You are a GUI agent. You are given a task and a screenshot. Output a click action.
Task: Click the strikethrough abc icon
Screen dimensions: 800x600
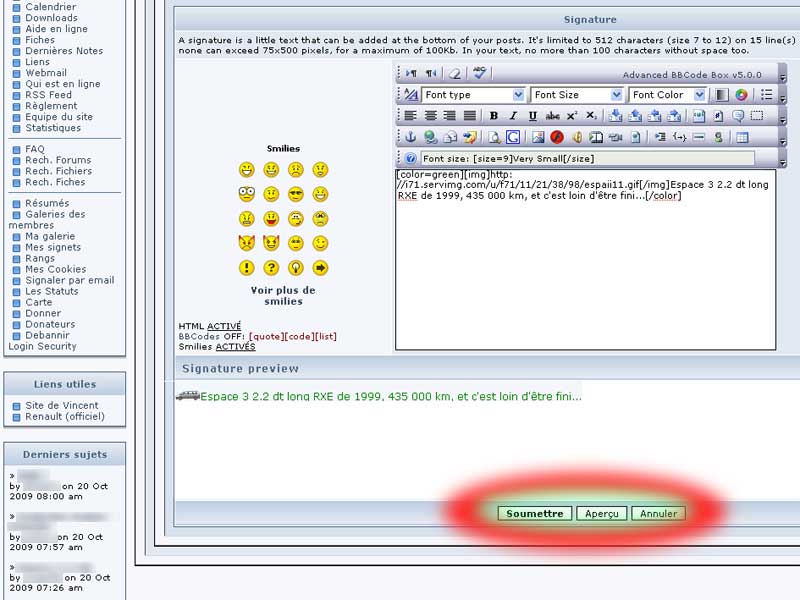553,116
